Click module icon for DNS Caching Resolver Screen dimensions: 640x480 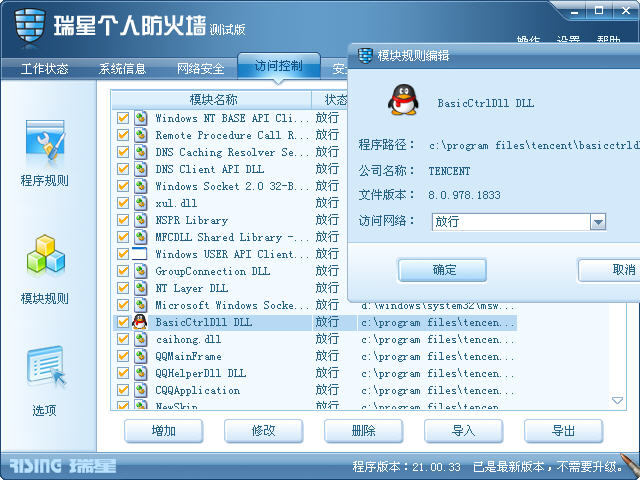[140, 152]
